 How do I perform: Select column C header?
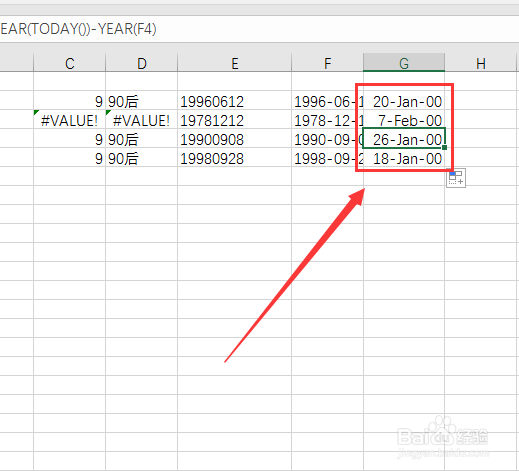click(70, 63)
